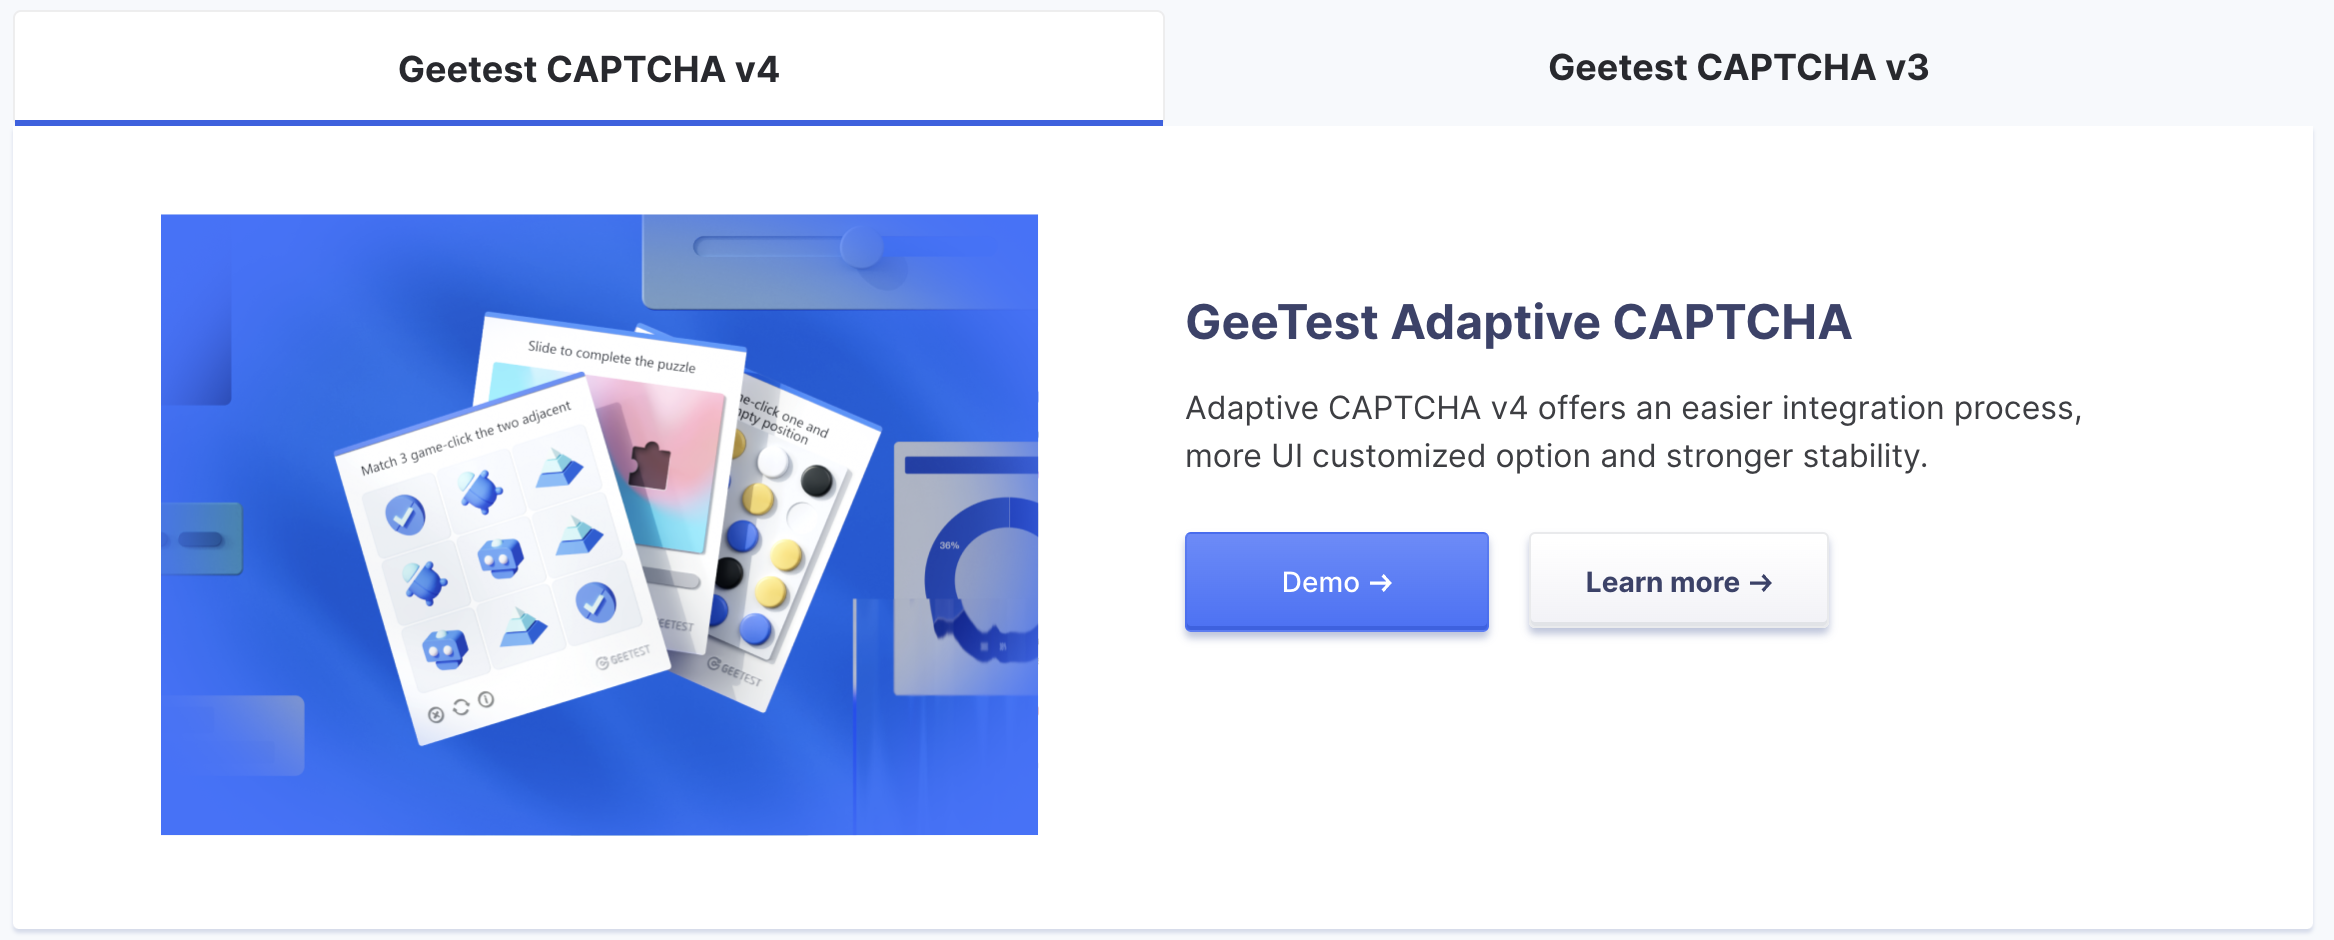This screenshot has height=940, width=2334.
Task: Click the solid white ball on the rightmost card
Action: [x=774, y=461]
